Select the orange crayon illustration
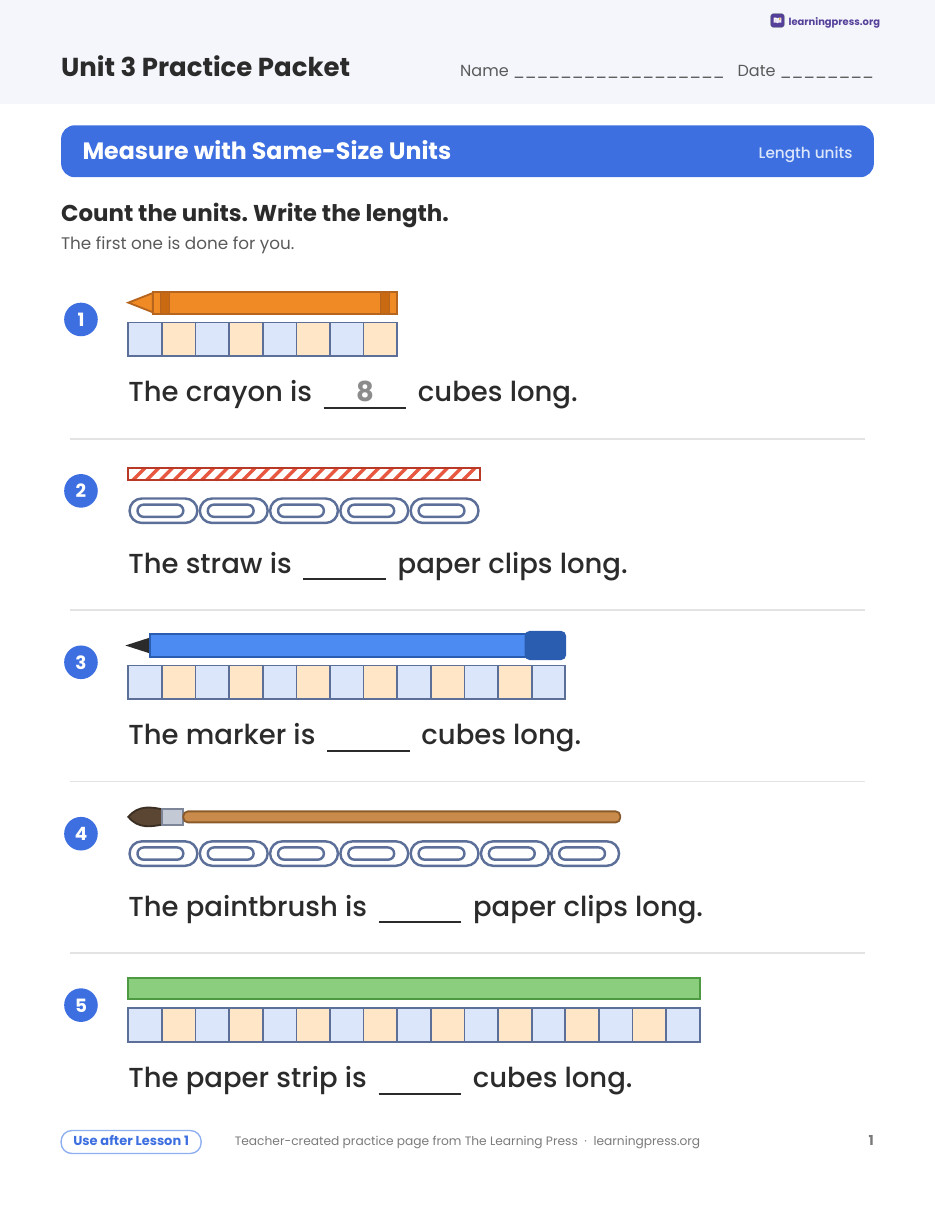Viewport: 935px width, 1210px height. 262,303
